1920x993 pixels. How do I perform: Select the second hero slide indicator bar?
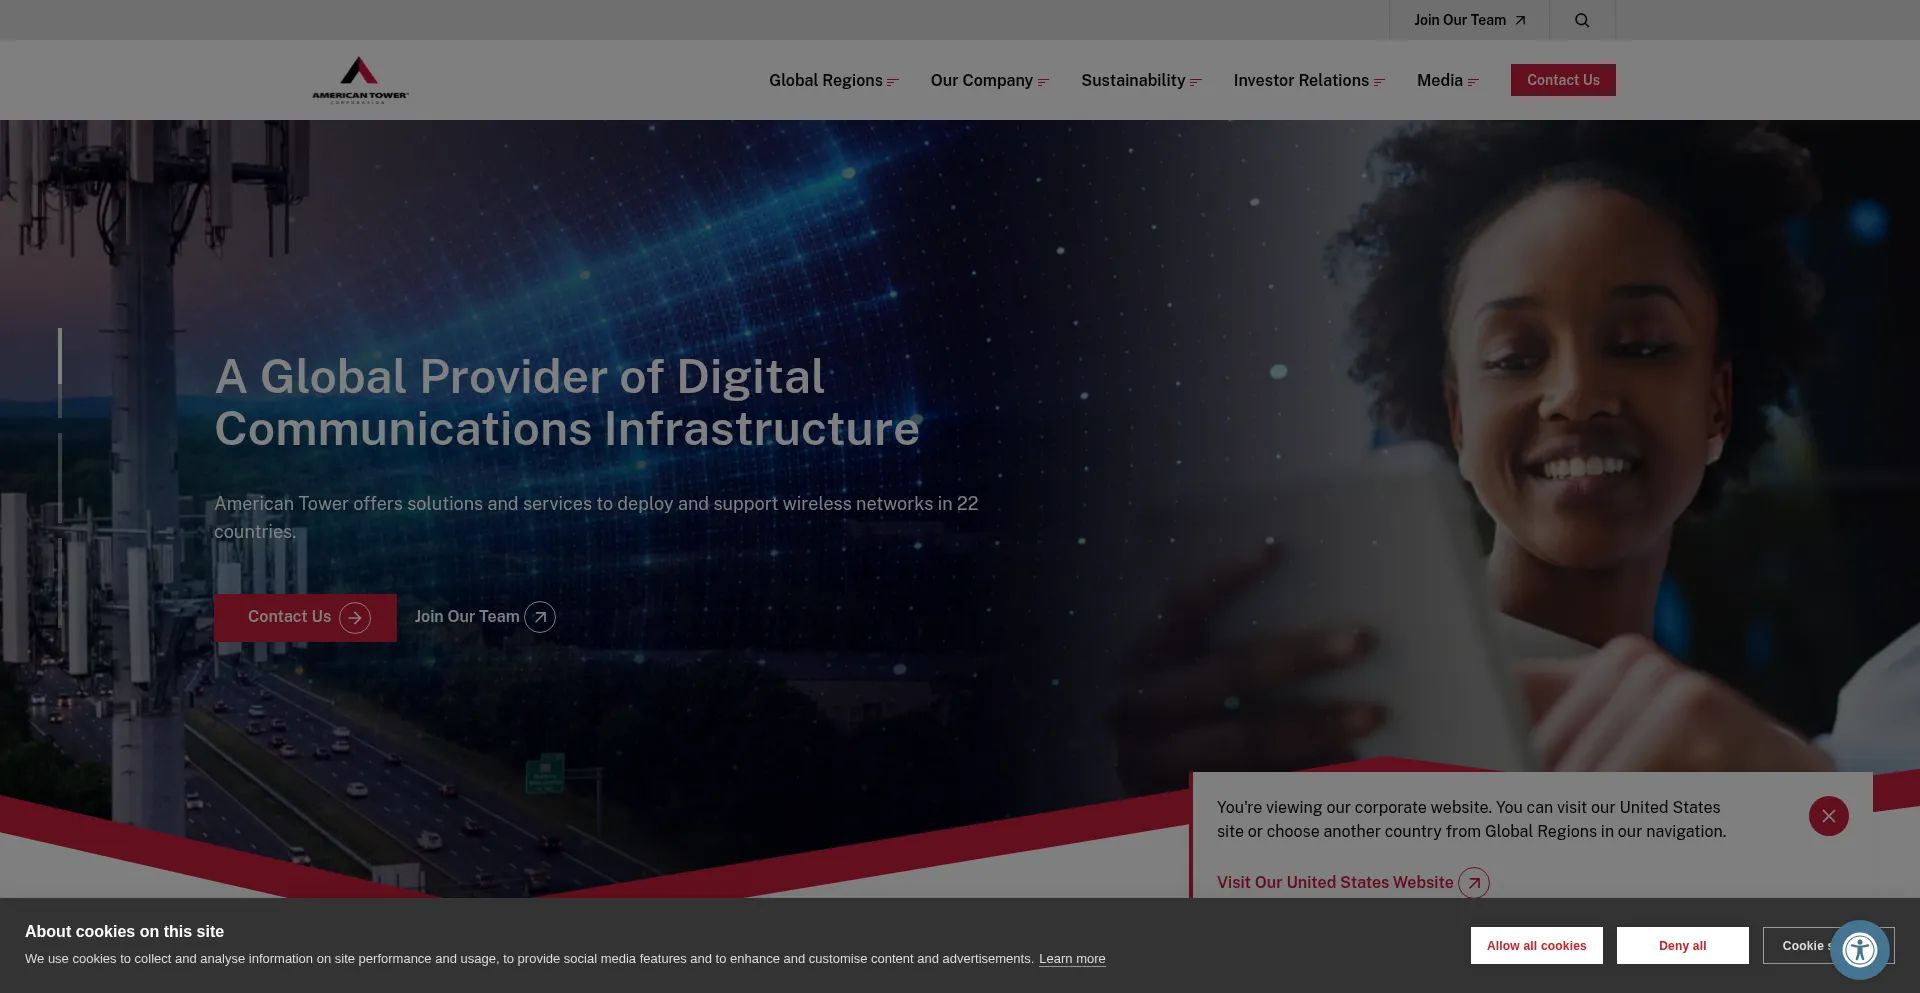(x=60, y=477)
